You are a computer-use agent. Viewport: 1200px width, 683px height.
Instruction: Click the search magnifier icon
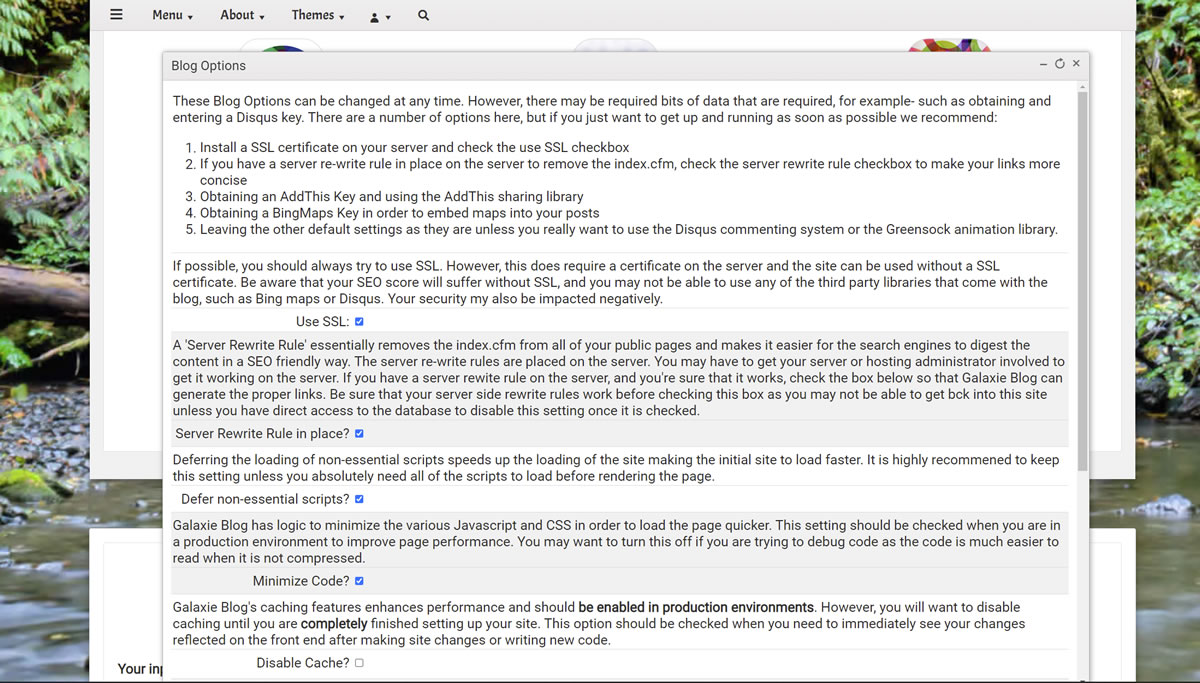423,15
